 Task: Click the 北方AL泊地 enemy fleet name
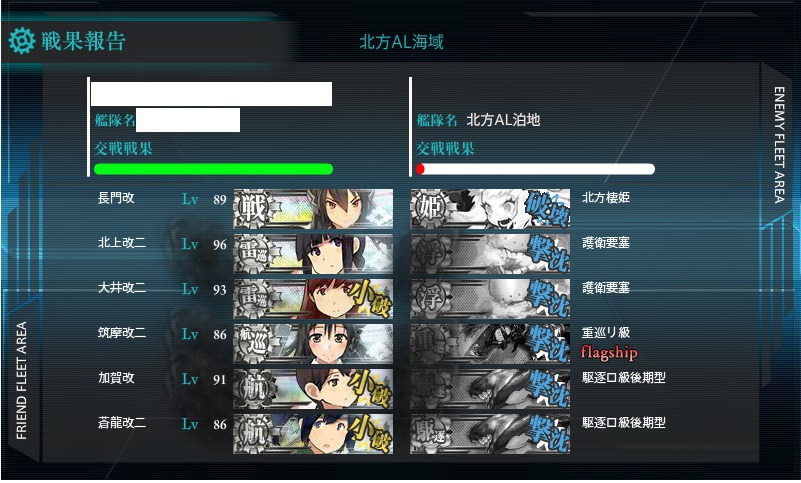503,120
